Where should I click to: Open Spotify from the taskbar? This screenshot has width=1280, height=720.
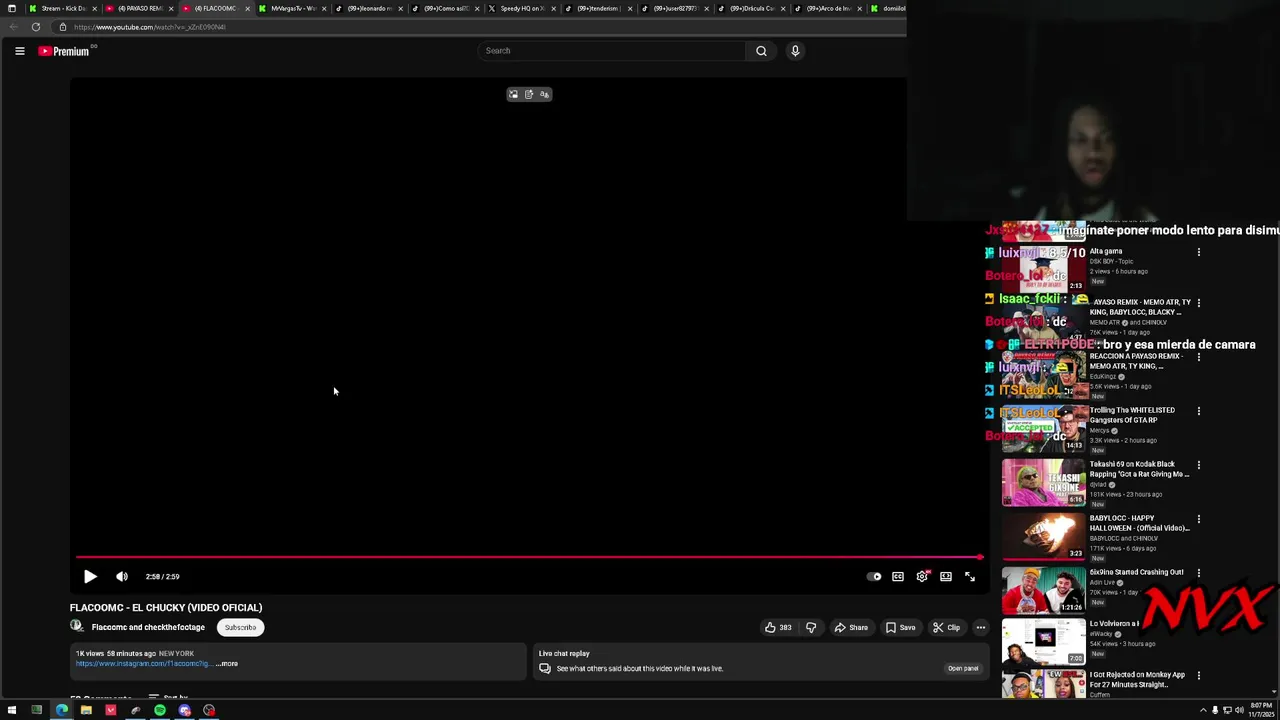160,710
